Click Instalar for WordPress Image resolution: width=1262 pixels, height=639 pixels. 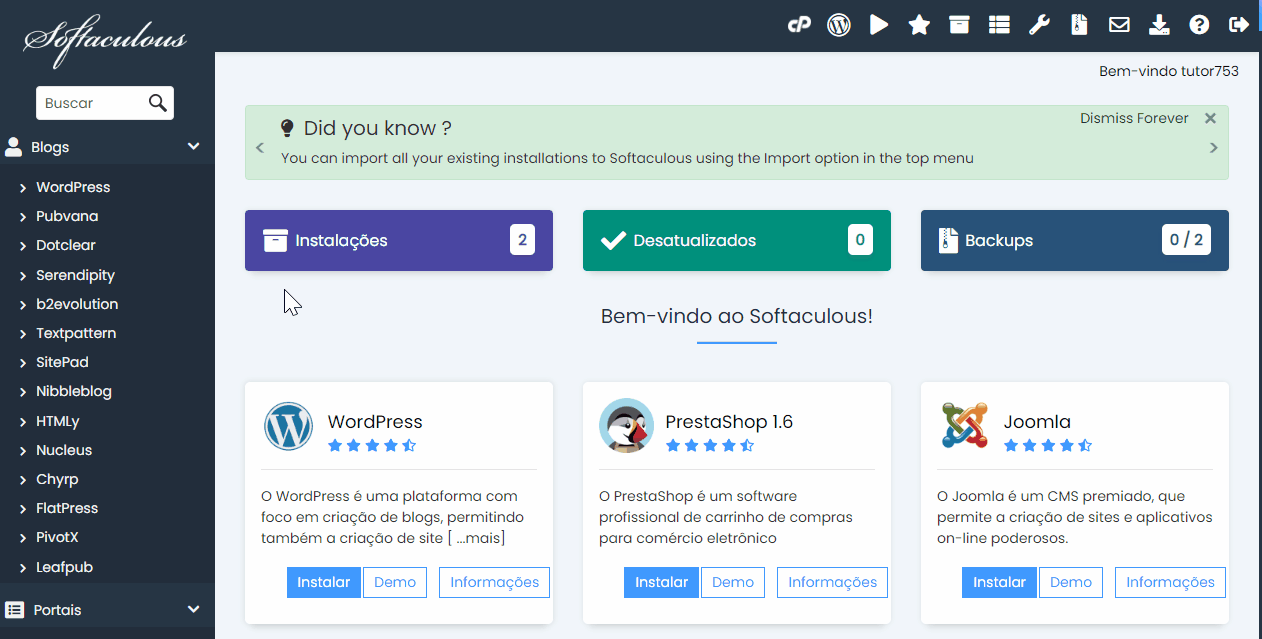pyautogui.click(x=324, y=582)
